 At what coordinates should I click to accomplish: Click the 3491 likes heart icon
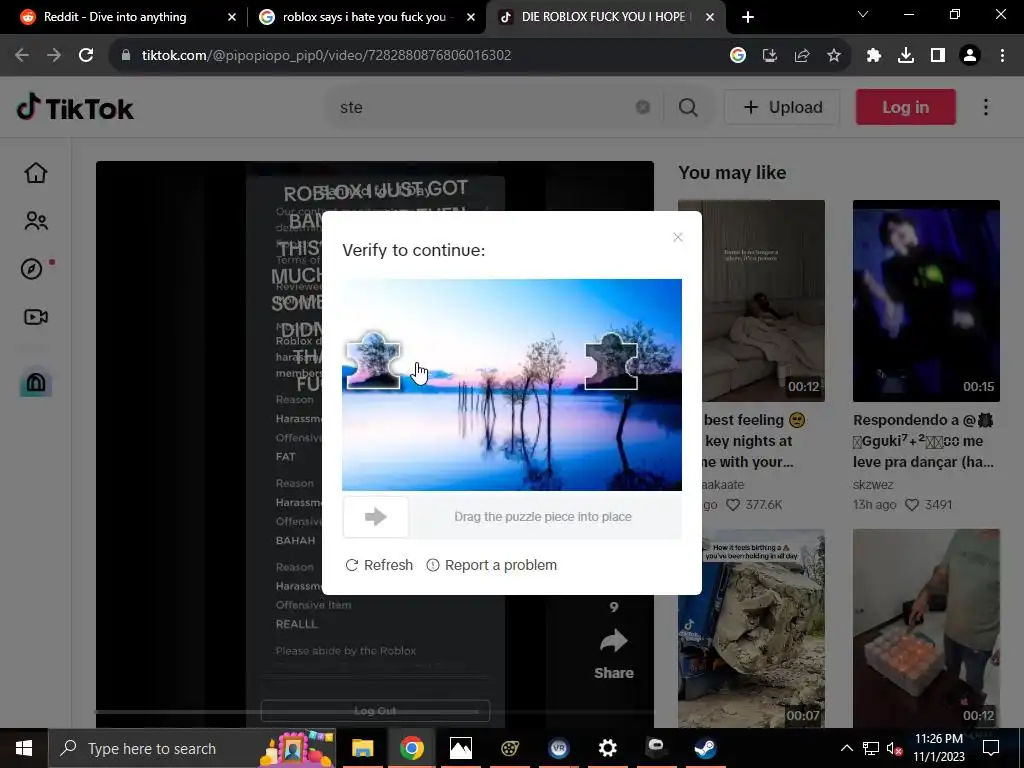point(912,505)
